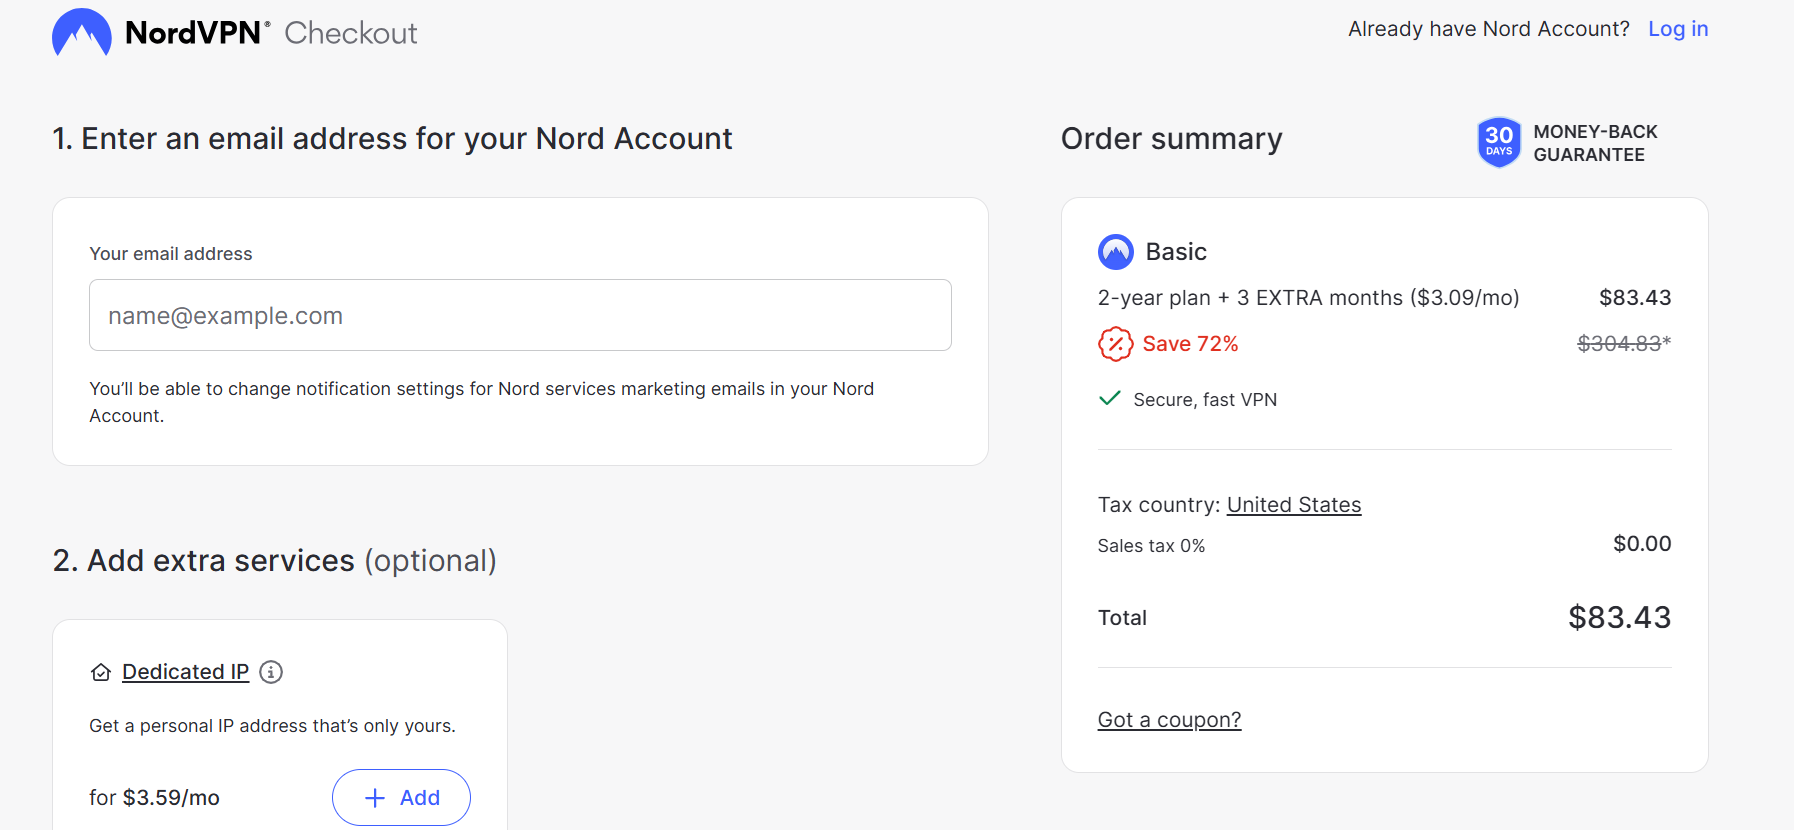Click the green checkmark beside Secure, fast VPN
This screenshot has width=1794, height=830.
coord(1109,398)
